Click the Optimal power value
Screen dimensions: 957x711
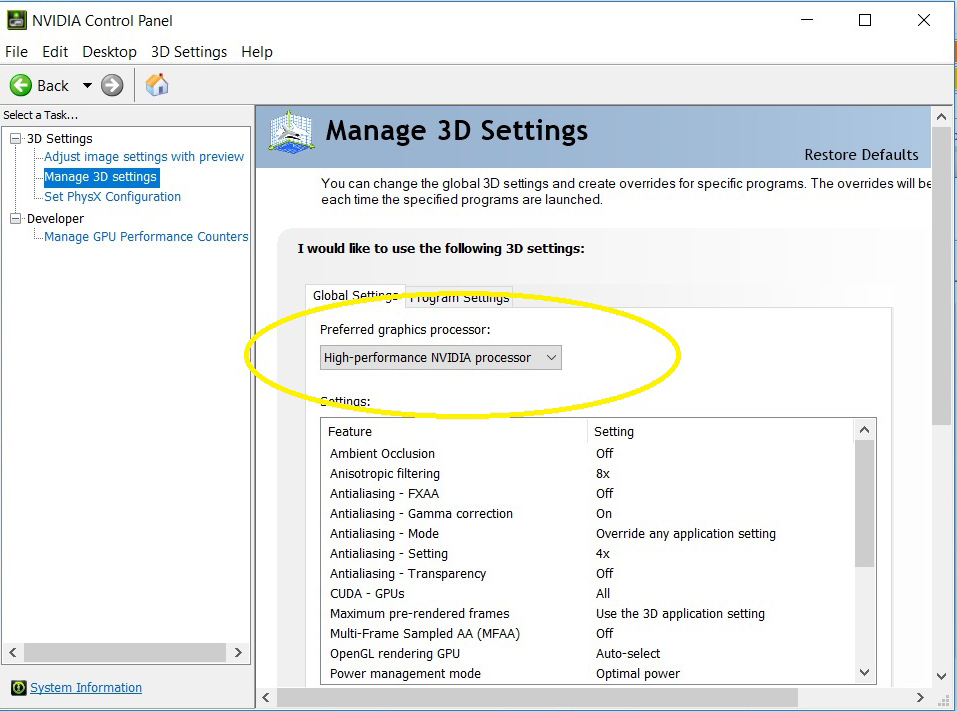click(638, 674)
